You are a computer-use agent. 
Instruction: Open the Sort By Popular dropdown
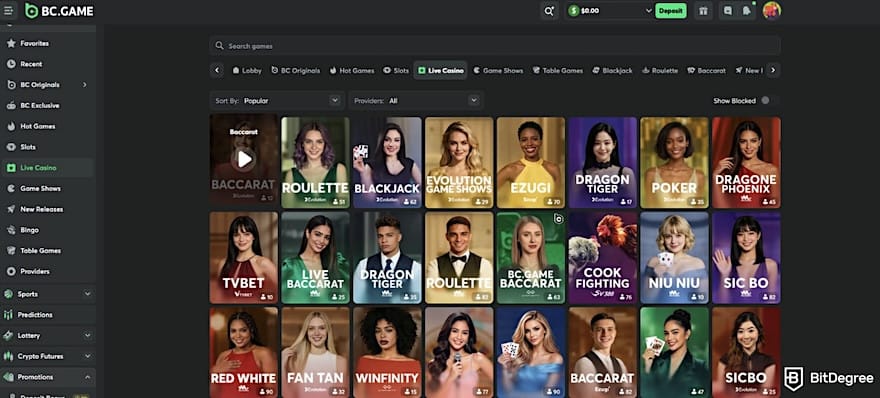pos(276,100)
